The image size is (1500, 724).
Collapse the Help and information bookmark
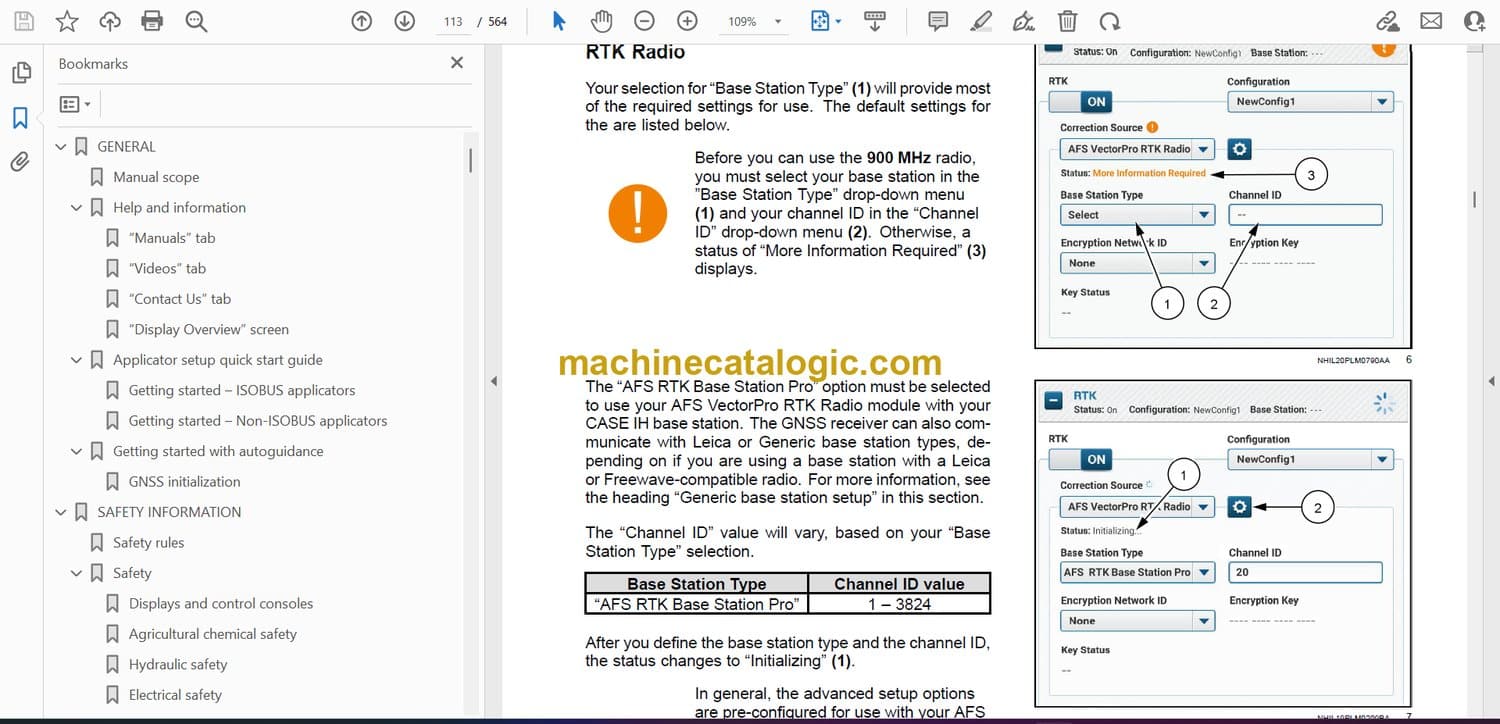pyautogui.click(x=77, y=208)
